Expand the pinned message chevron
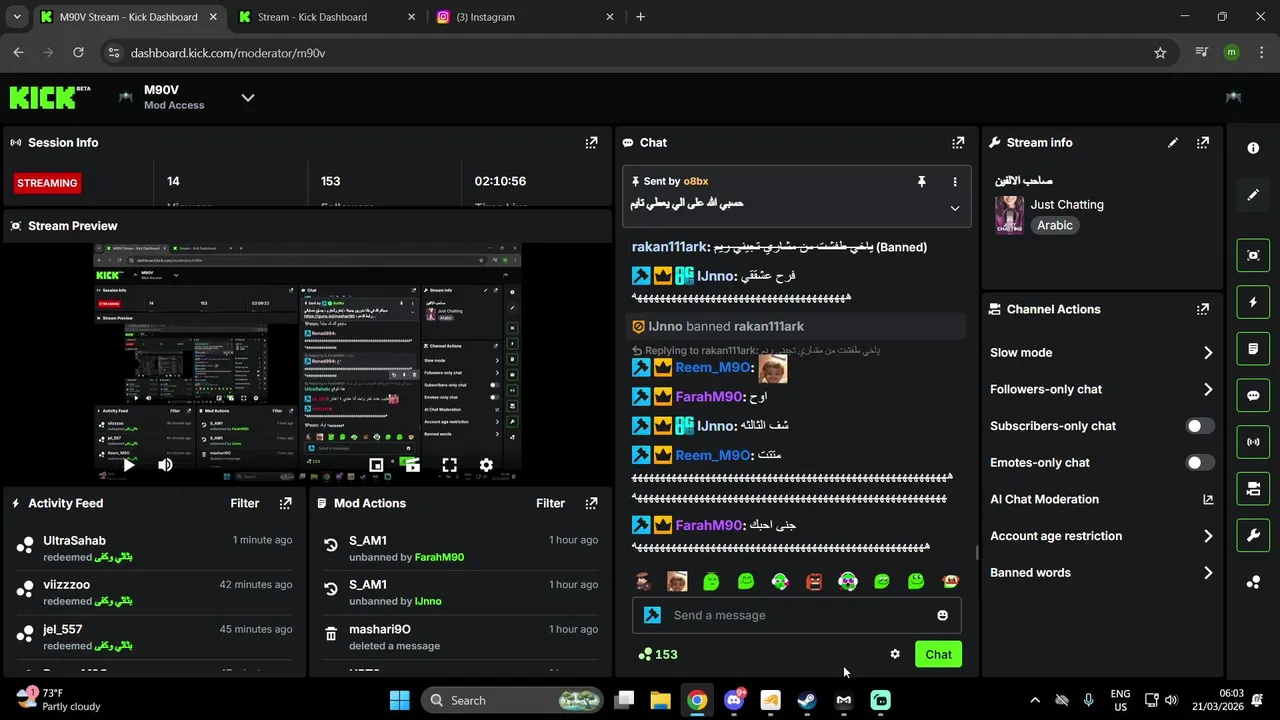Screen dimensions: 1280x720 click(955, 208)
